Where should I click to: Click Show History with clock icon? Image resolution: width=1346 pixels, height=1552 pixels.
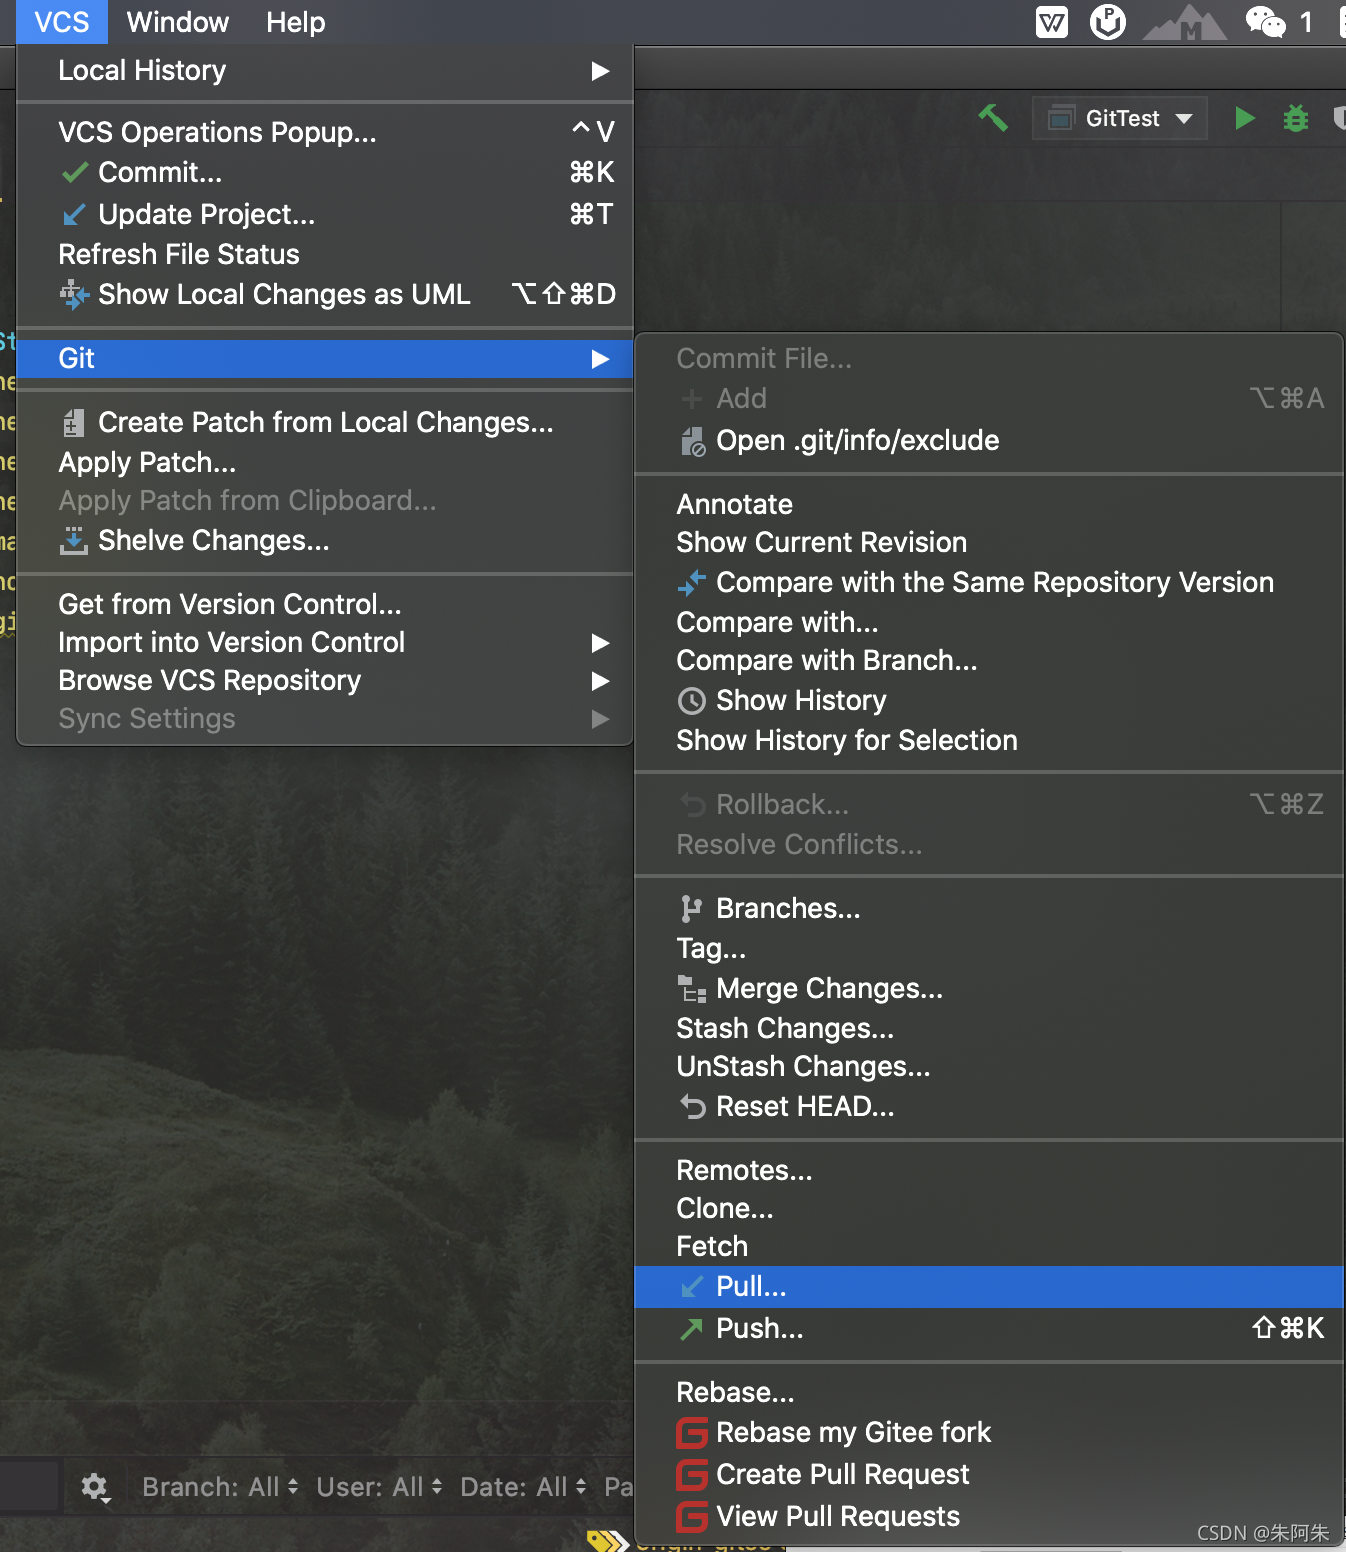(x=988, y=700)
